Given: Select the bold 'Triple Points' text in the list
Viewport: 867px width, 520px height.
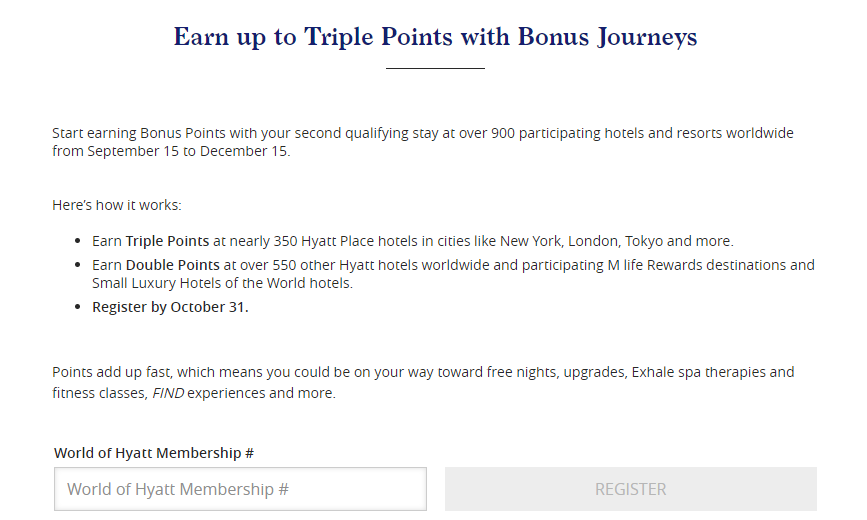Looking at the screenshot, I should (168, 241).
